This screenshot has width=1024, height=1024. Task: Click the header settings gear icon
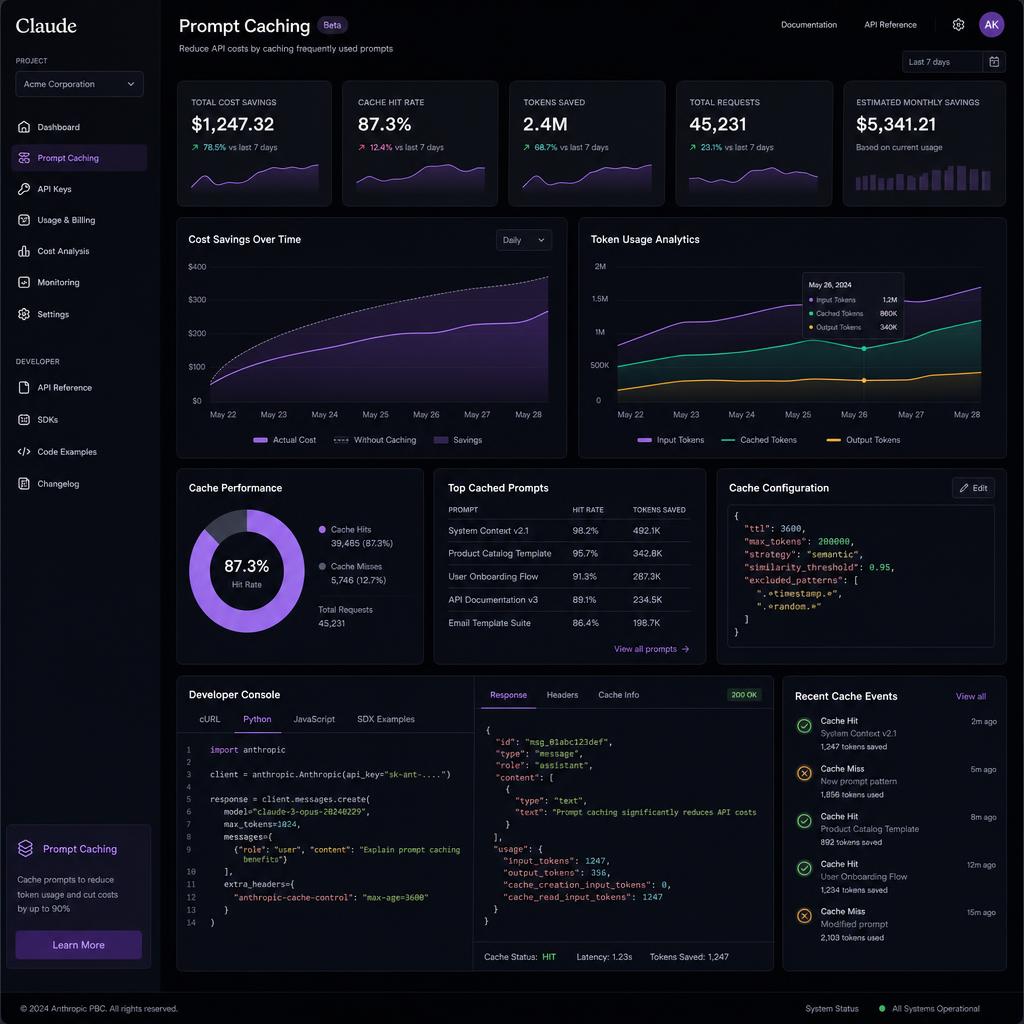tap(958, 25)
